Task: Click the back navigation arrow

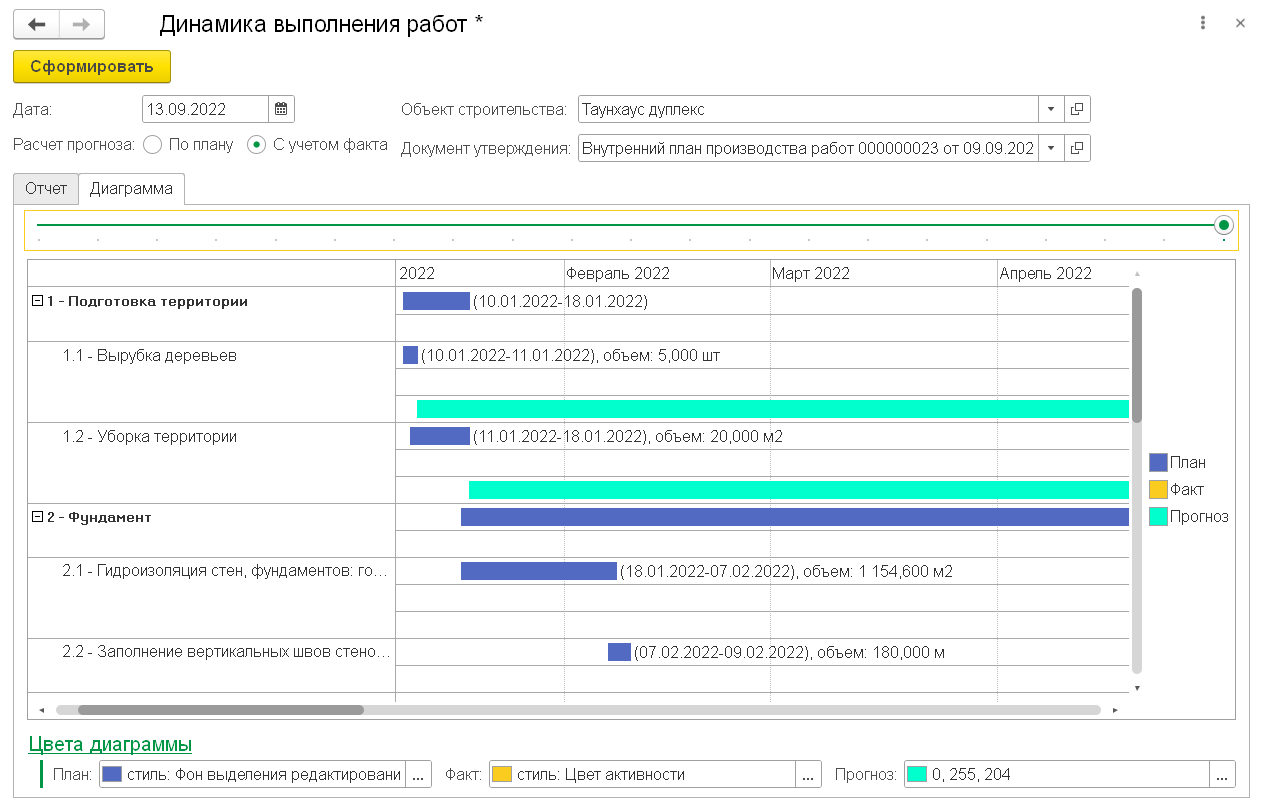Action: click(x=37, y=24)
